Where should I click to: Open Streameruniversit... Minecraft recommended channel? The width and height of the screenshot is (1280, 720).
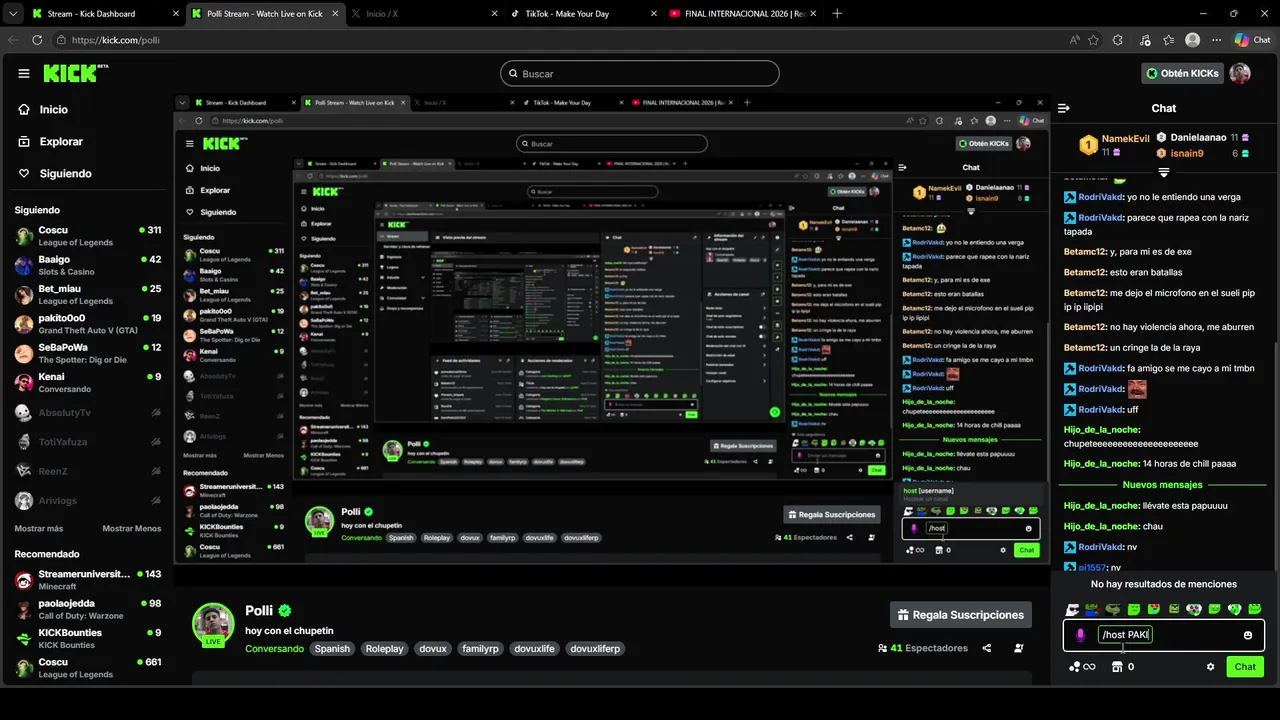[x=88, y=580]
